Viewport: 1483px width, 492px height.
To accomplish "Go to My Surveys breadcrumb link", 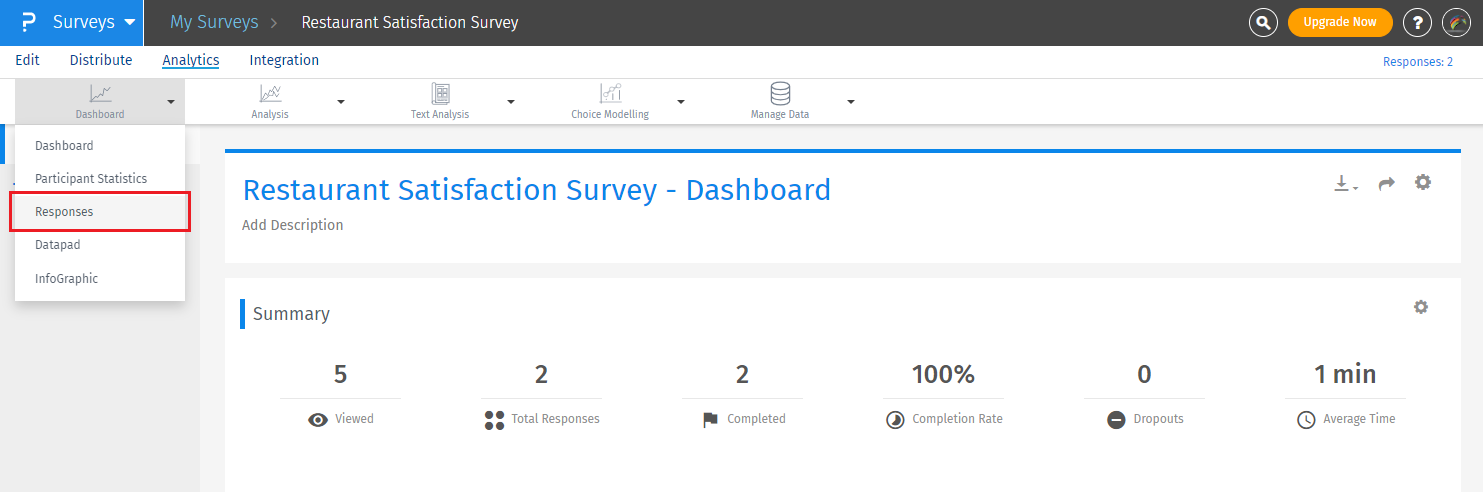I will click(x=214, y=22).
